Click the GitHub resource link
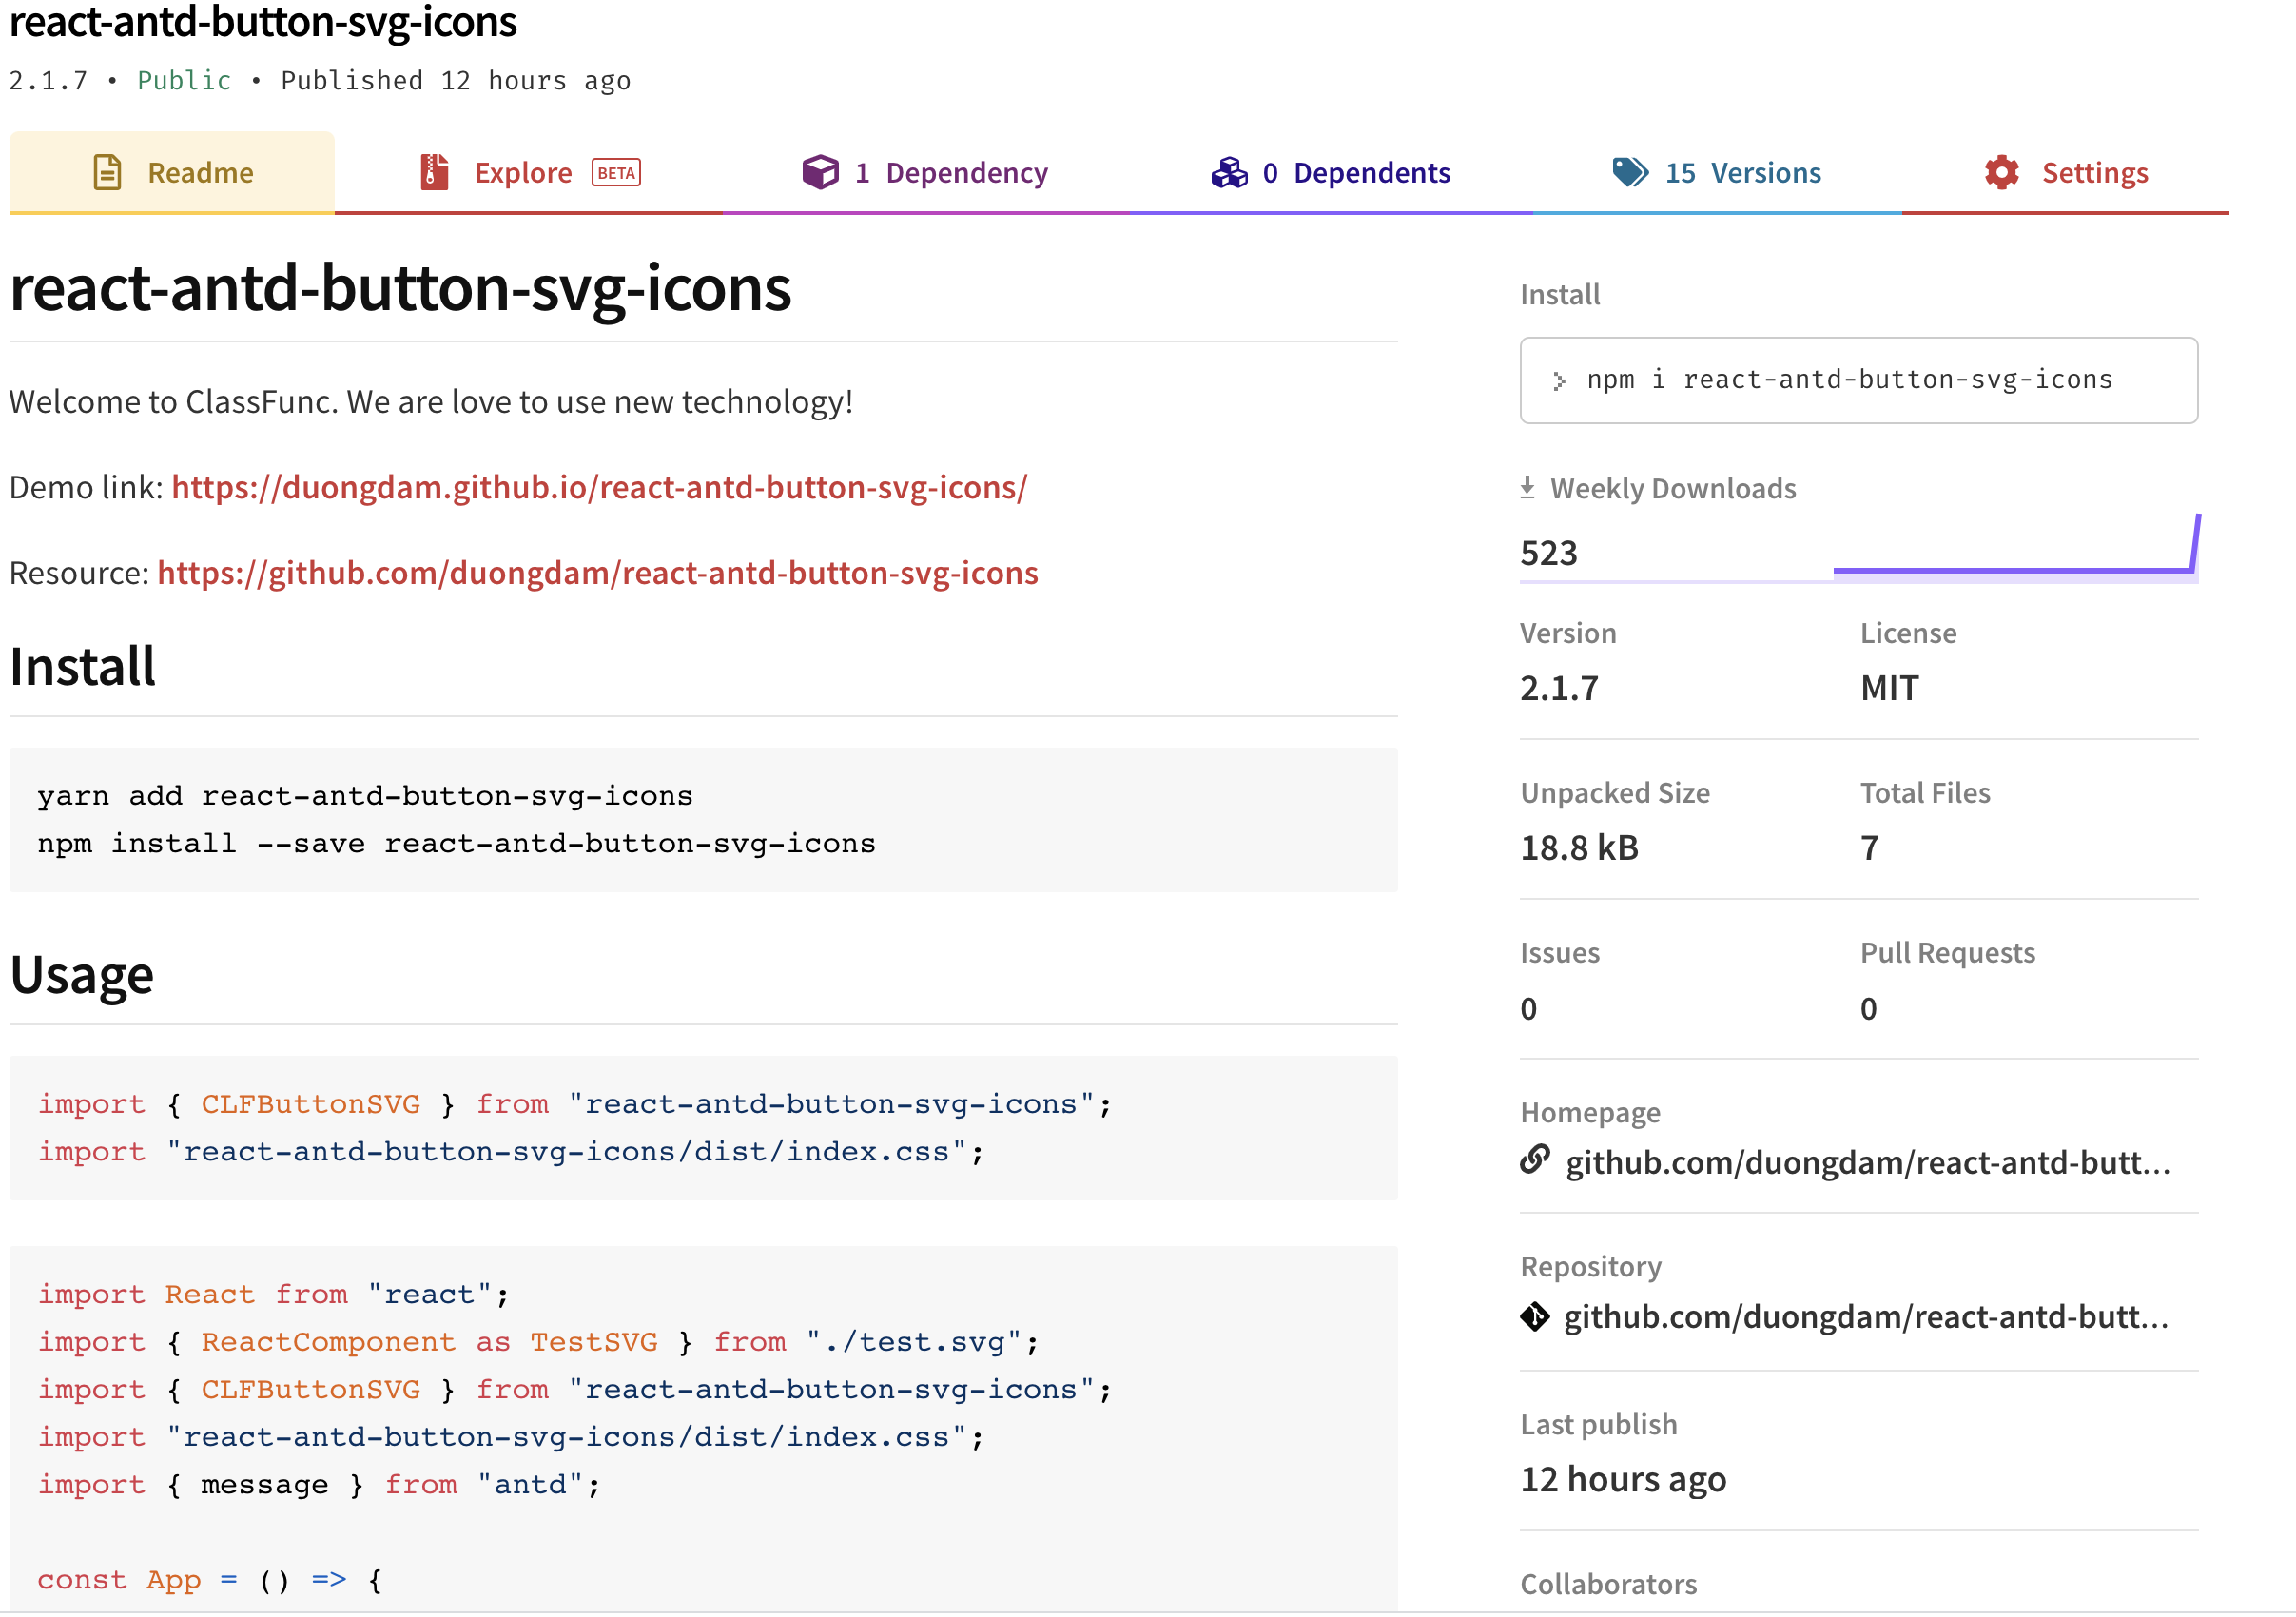2296x1617 pixels. (x=596, y=571)
